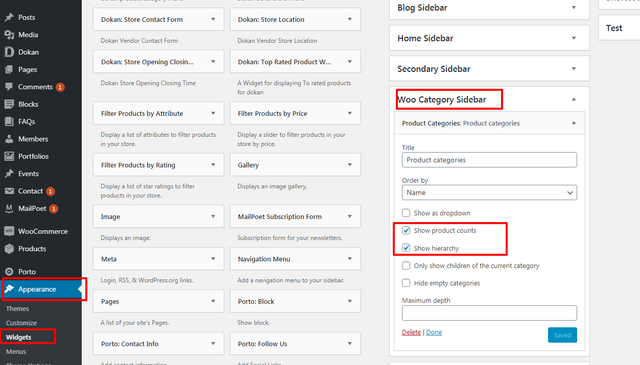Click the Blocks icon in sidebar
Image resolution: width=640 pixels, height=365 pixels.
coord(9,104)
